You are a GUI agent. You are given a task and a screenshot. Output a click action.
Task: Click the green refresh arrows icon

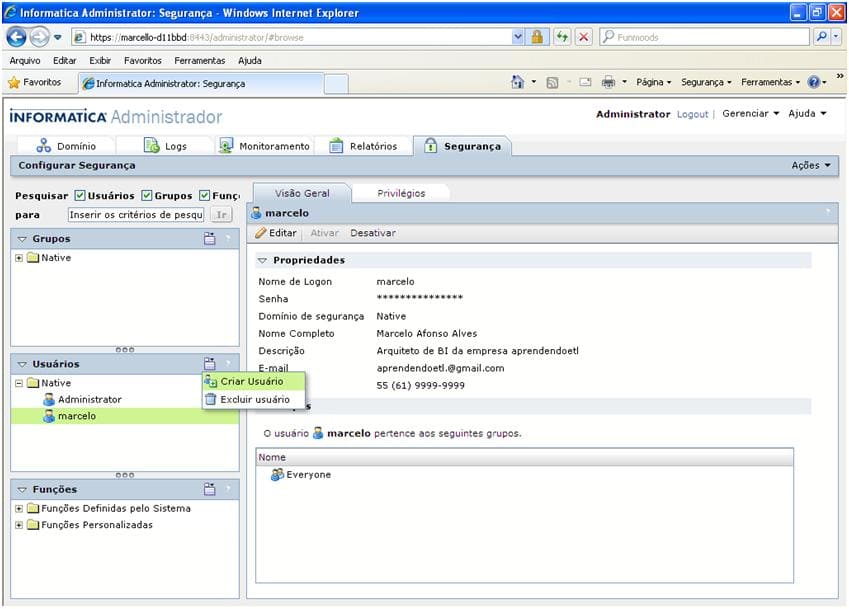562,37
